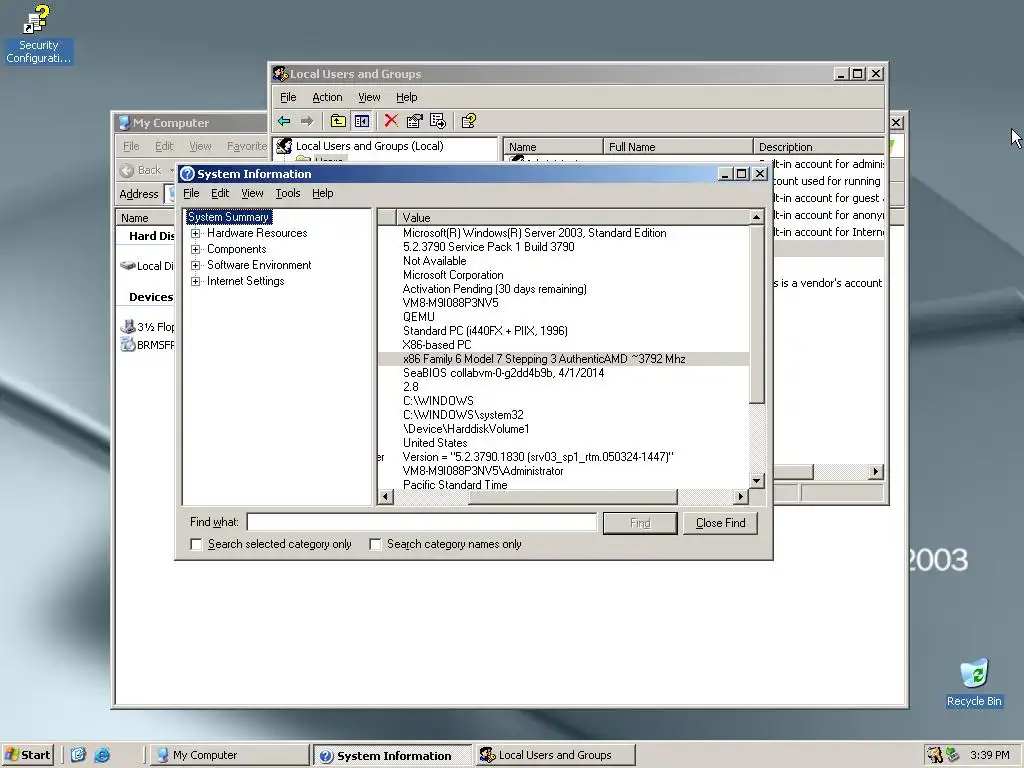The height and width of the screenshot is (768, 1024).
Task: Open Edit menu in System Information
Action: pyautogui.click(x=220, y=193)
